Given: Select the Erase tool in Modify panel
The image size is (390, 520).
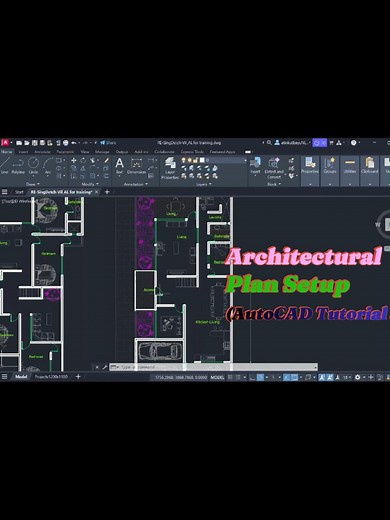Looking at the screenshot, I should tap(106, 161).
